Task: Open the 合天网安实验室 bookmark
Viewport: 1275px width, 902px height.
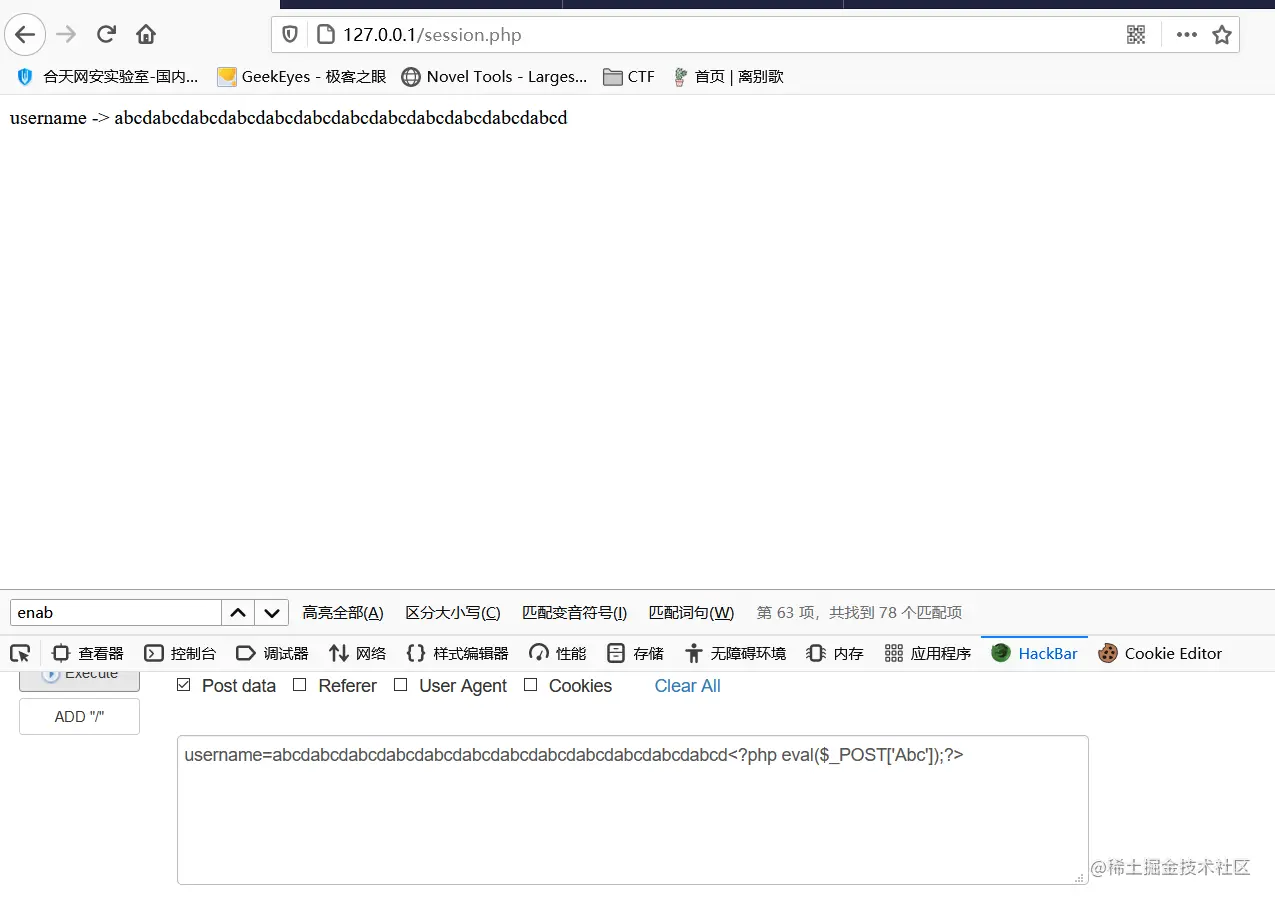Action: point(107,76)
